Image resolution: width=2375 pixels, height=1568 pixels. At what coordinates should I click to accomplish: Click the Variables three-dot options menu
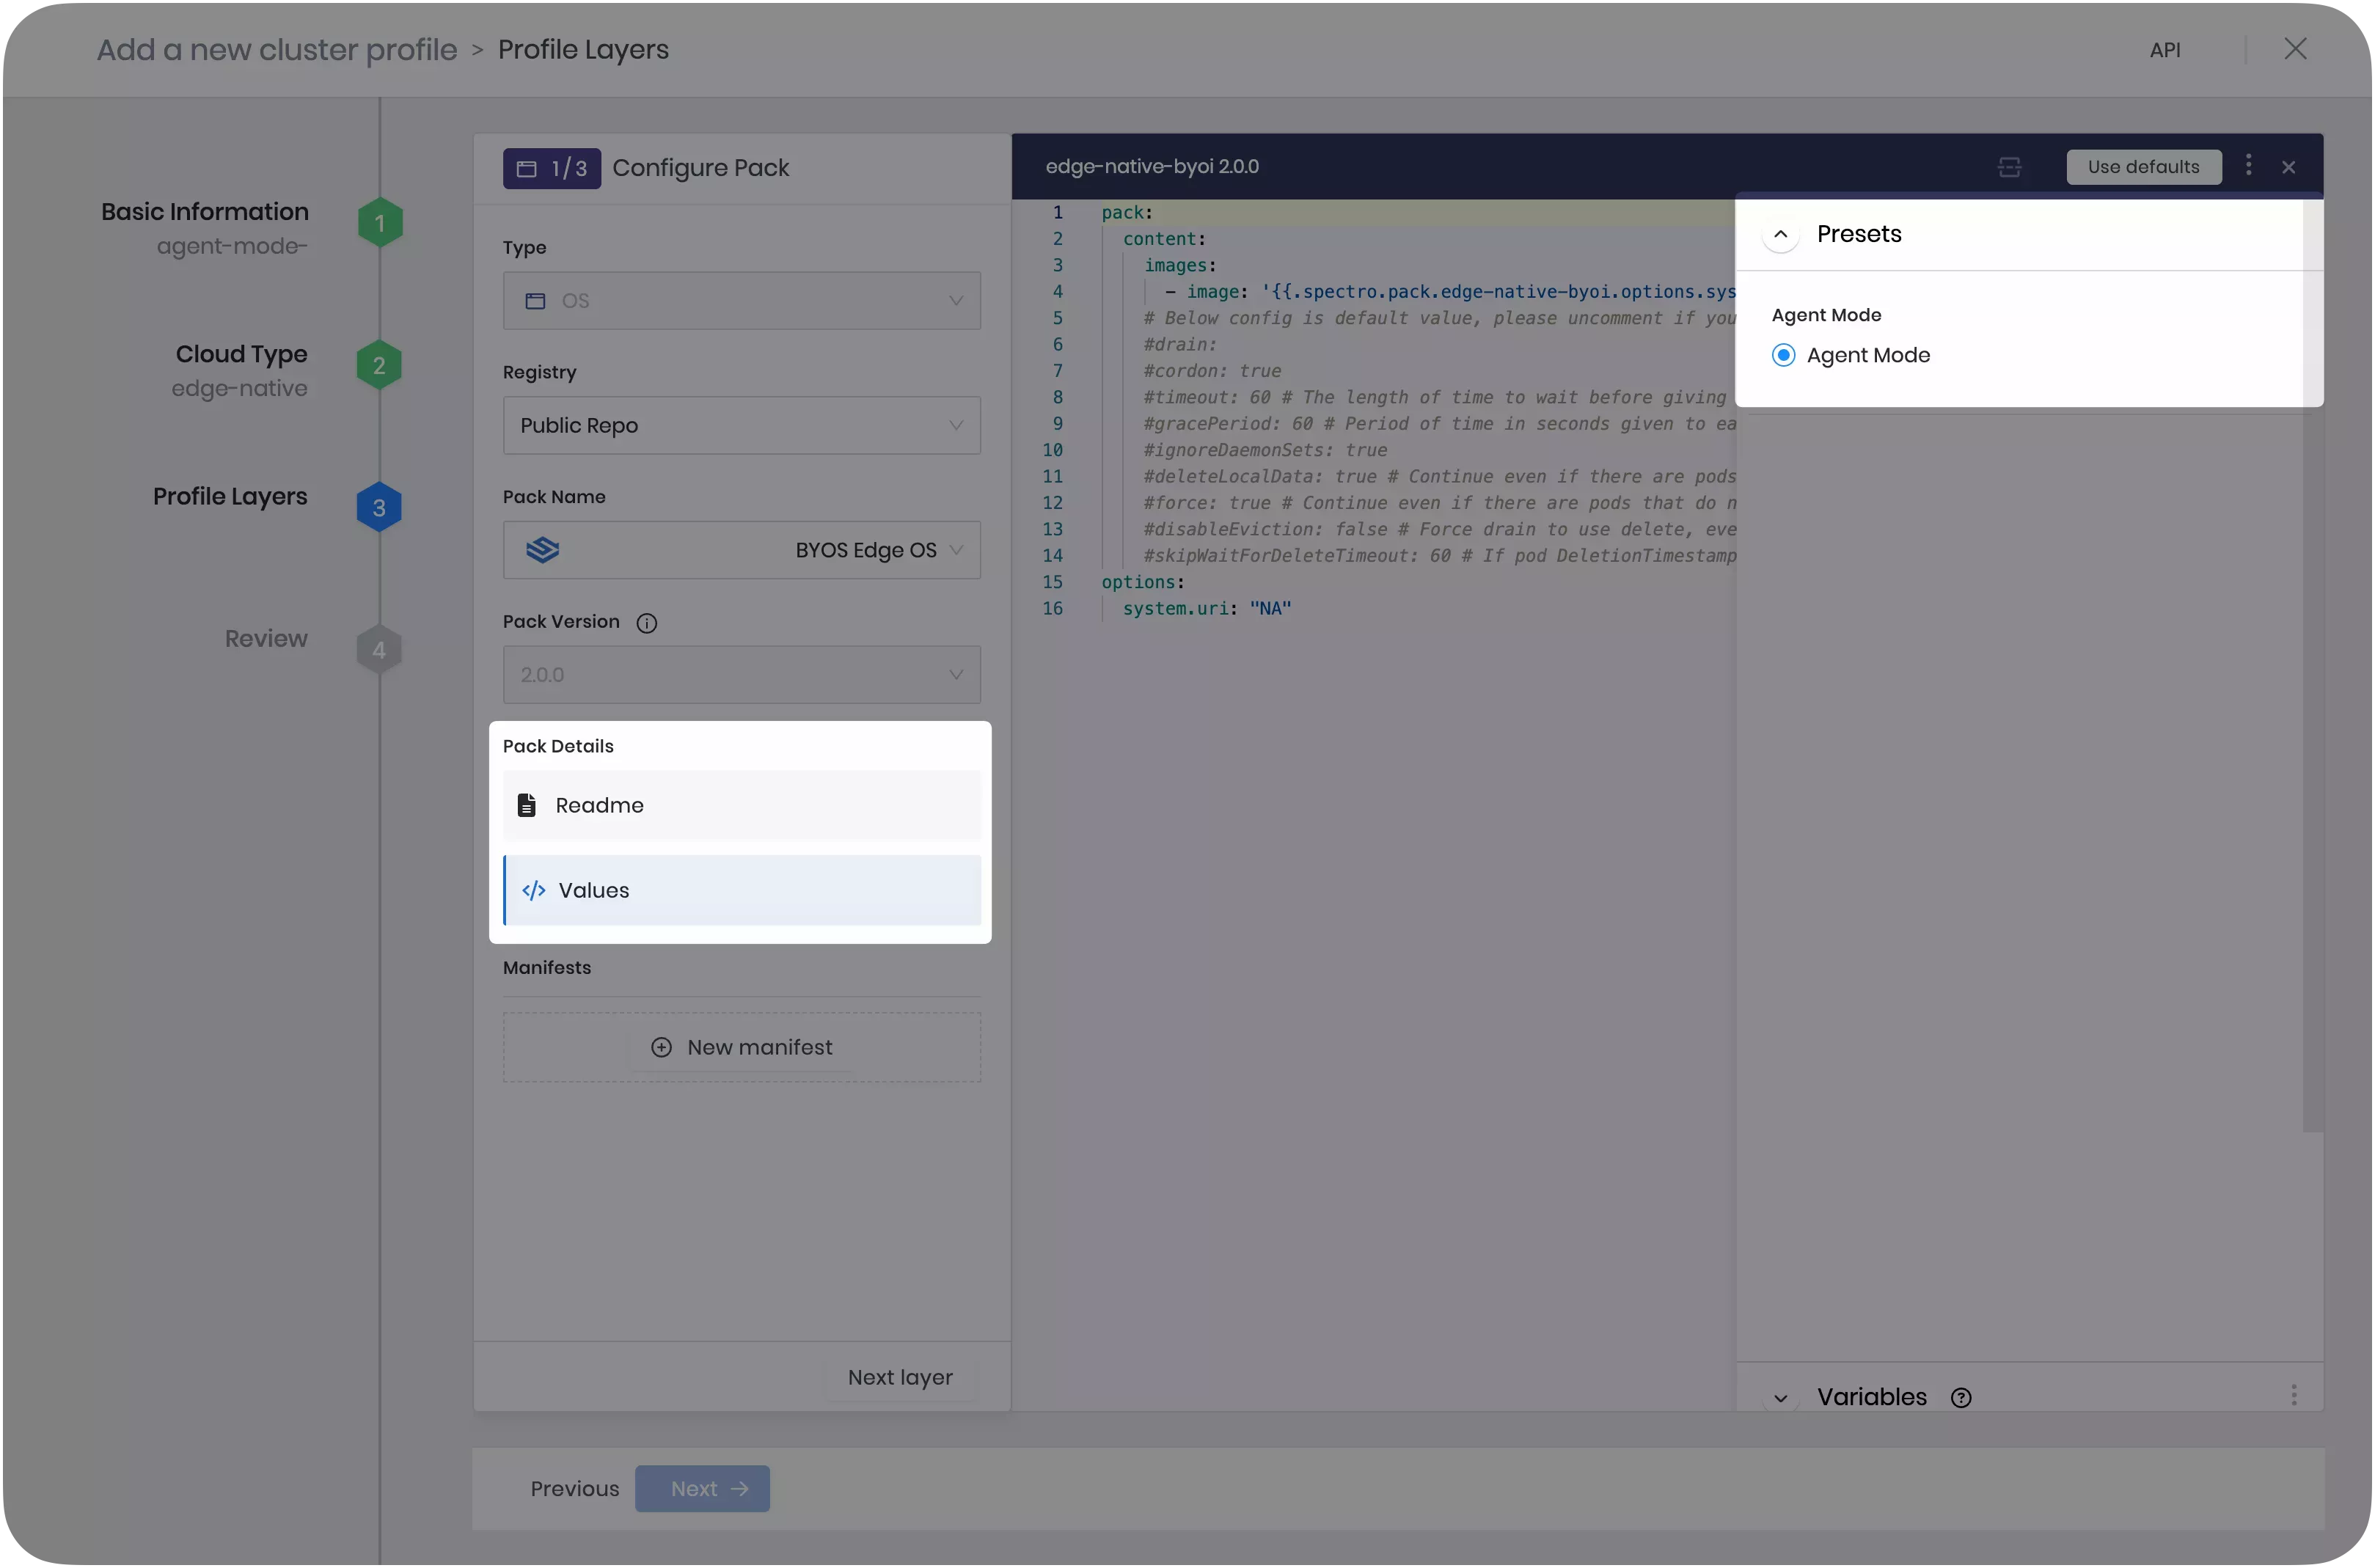pyautogui.click(x=2294, y=1395)
